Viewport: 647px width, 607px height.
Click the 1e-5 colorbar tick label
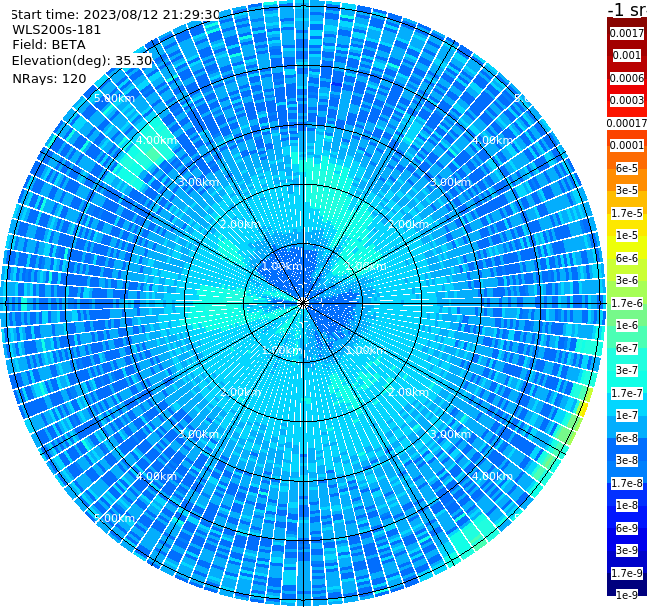click(627, 235)
